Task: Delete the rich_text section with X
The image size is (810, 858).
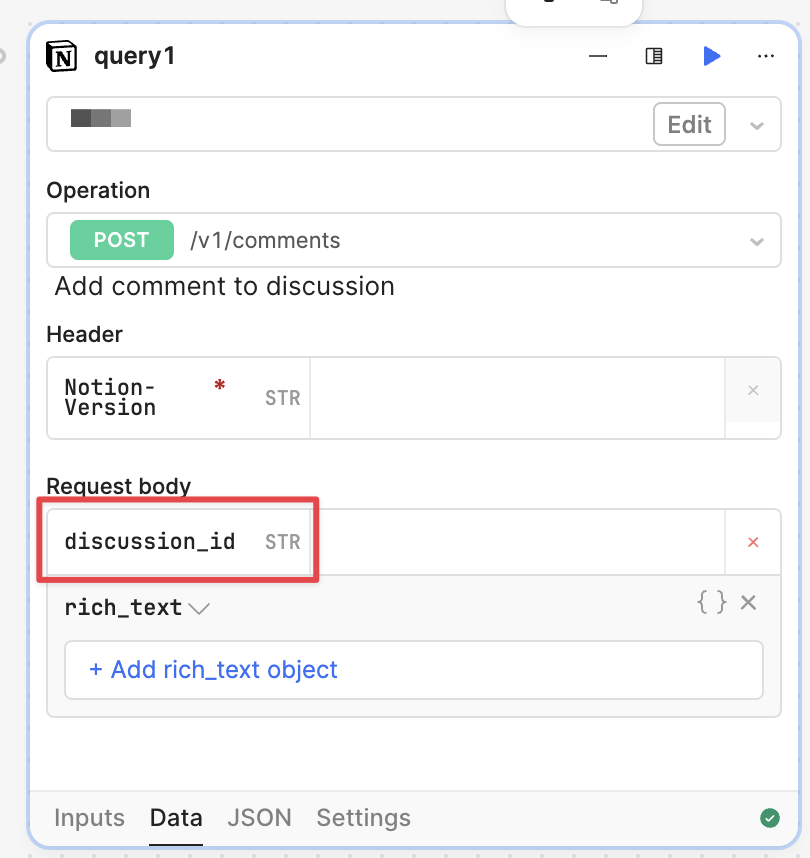Action: click(x=748, y=602)
